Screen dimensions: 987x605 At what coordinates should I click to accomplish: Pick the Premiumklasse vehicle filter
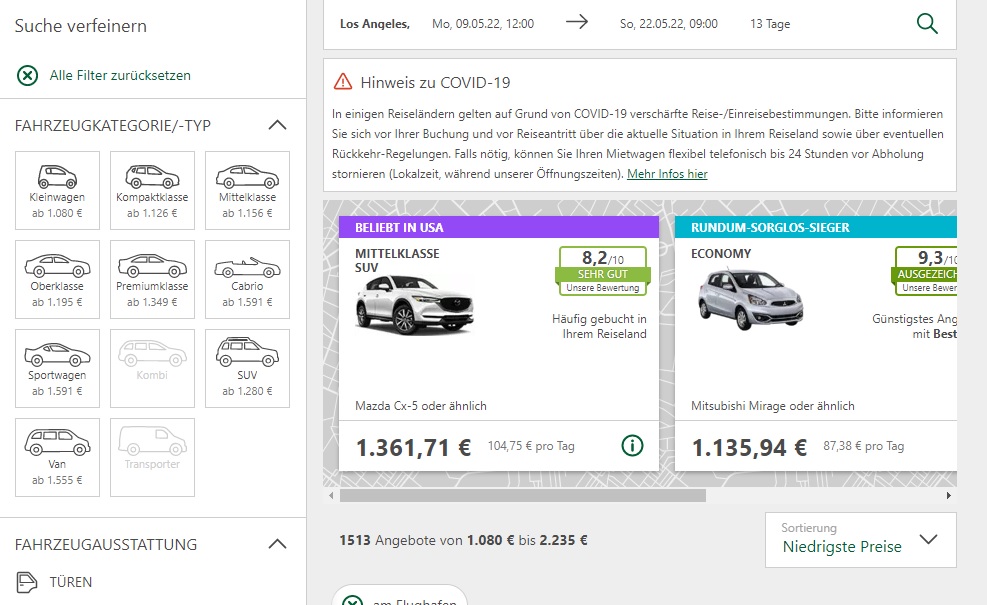(x=152, y=279)
